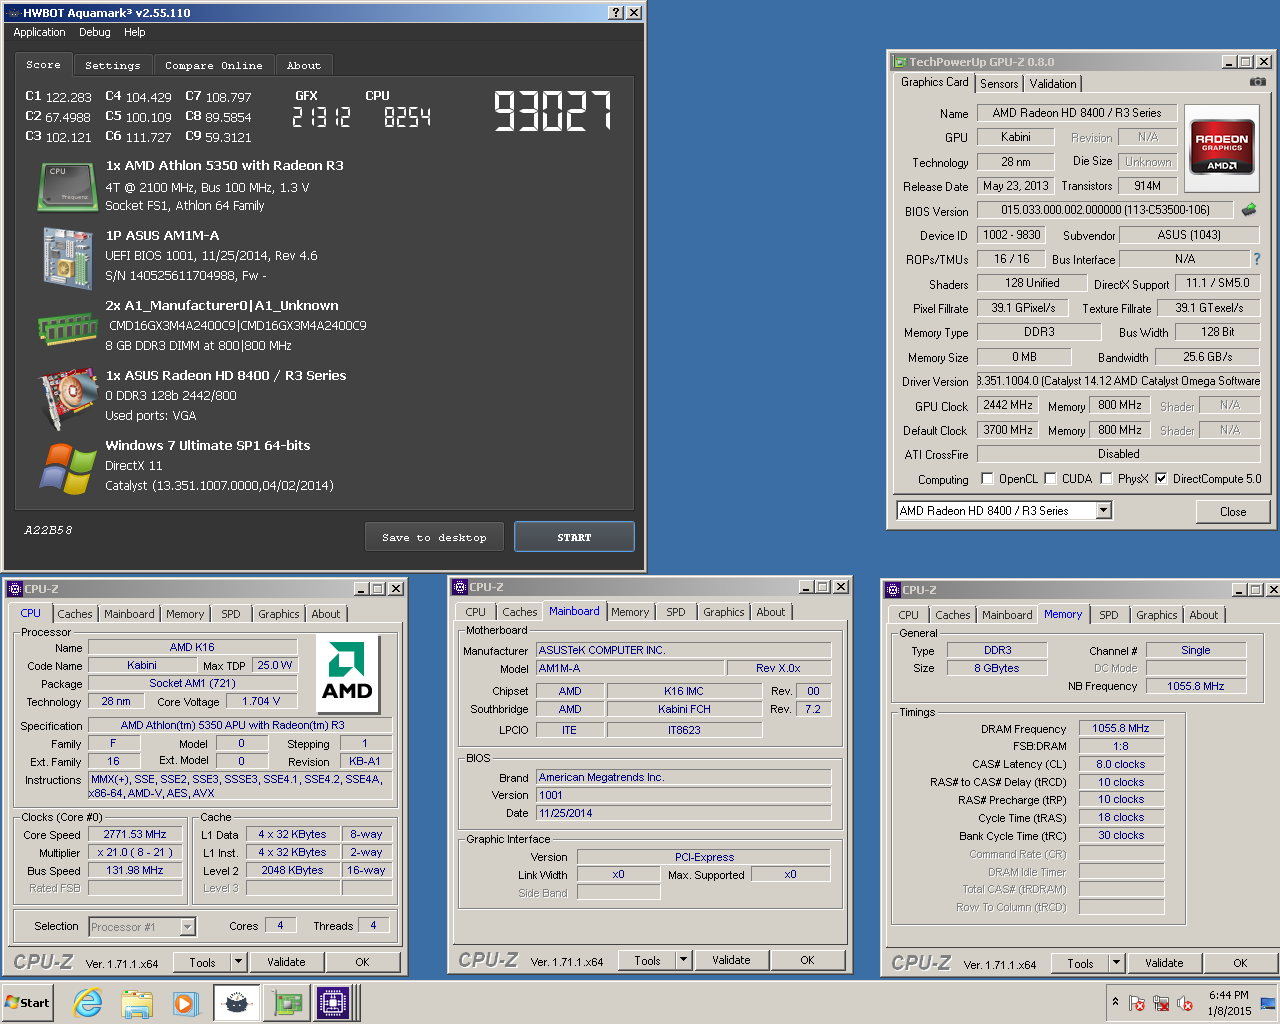Click the graphics card icon beside Radeon HD 8400
The height and width of the screenshot is (1024, 1280).
tap(67, 398)
